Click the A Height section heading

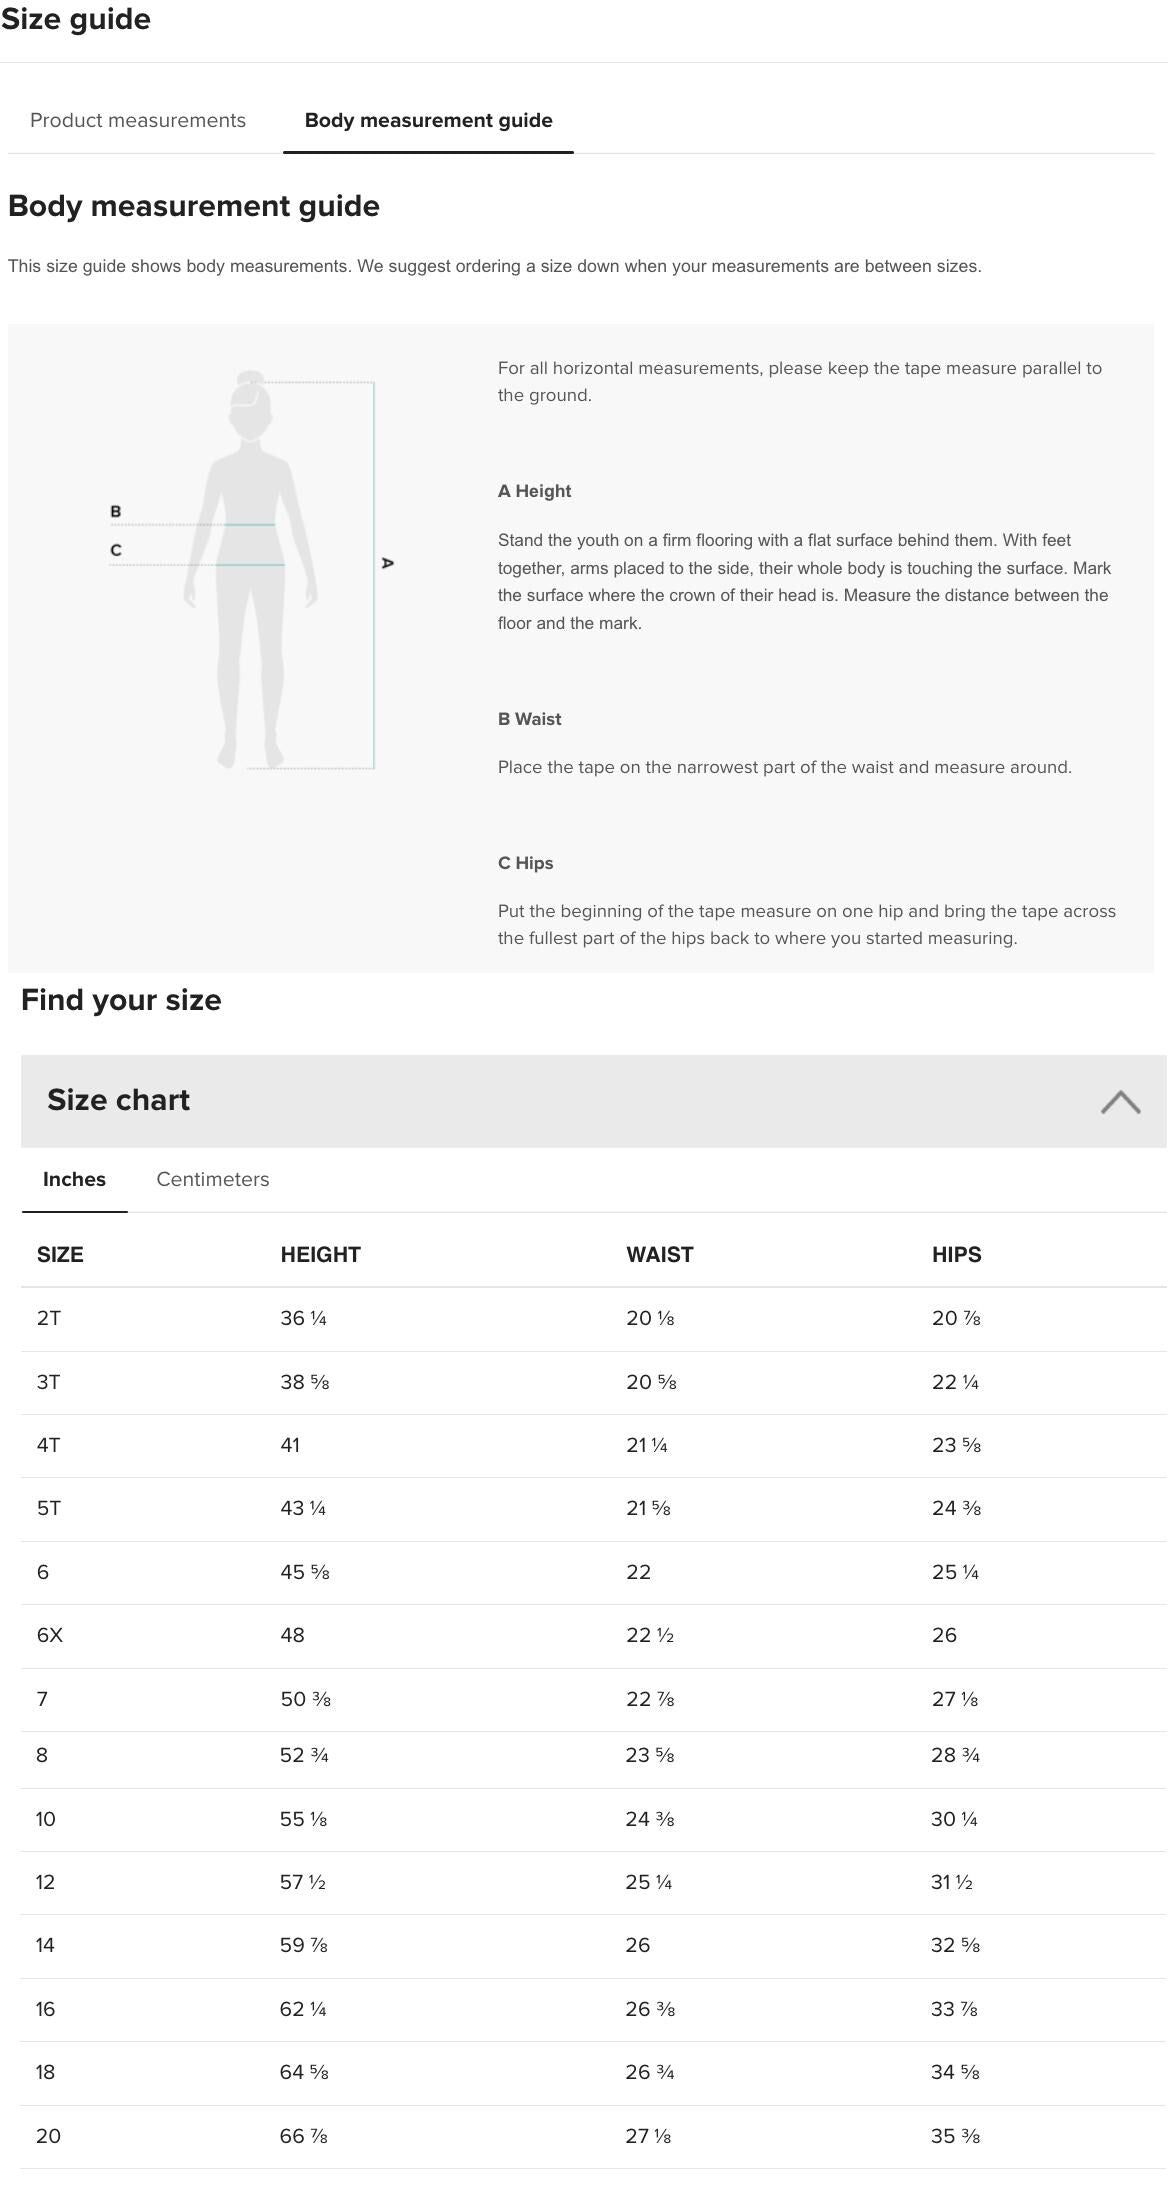[533, 490]
